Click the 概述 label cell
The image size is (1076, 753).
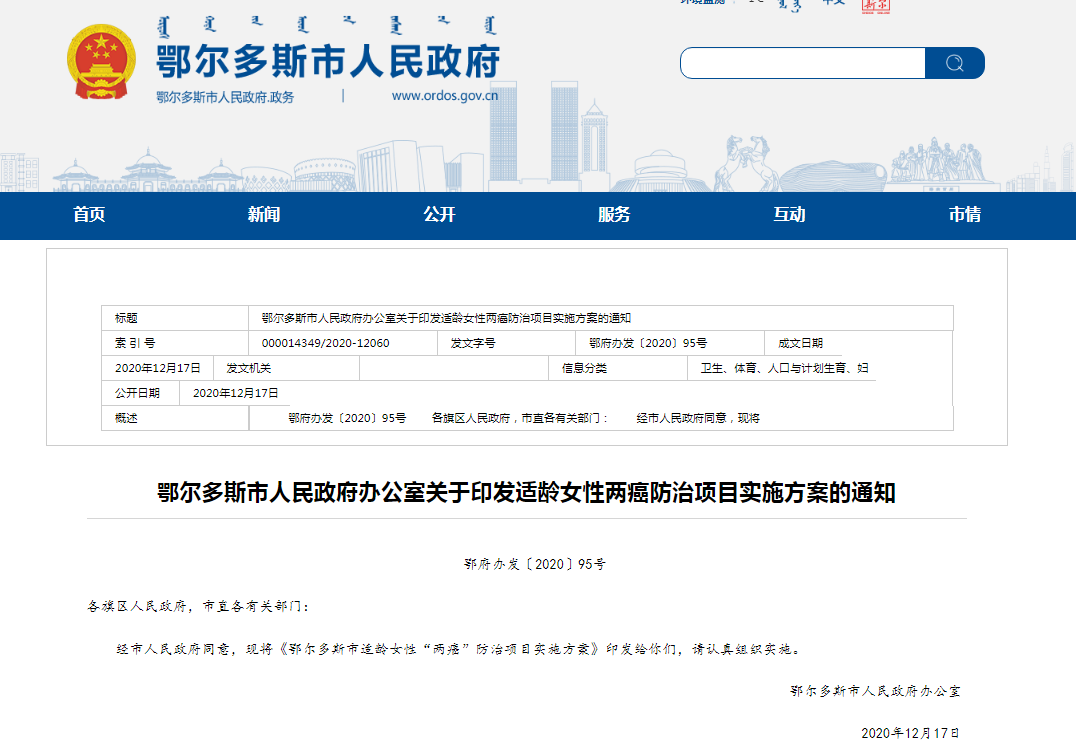point(175,418)
